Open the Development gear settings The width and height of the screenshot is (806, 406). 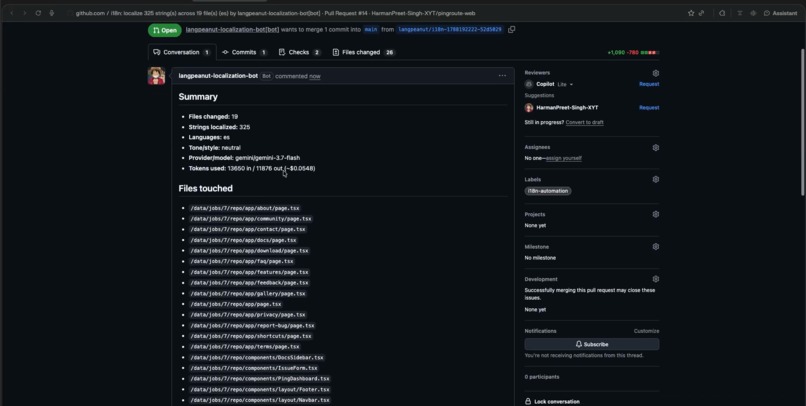pos(655,279)
